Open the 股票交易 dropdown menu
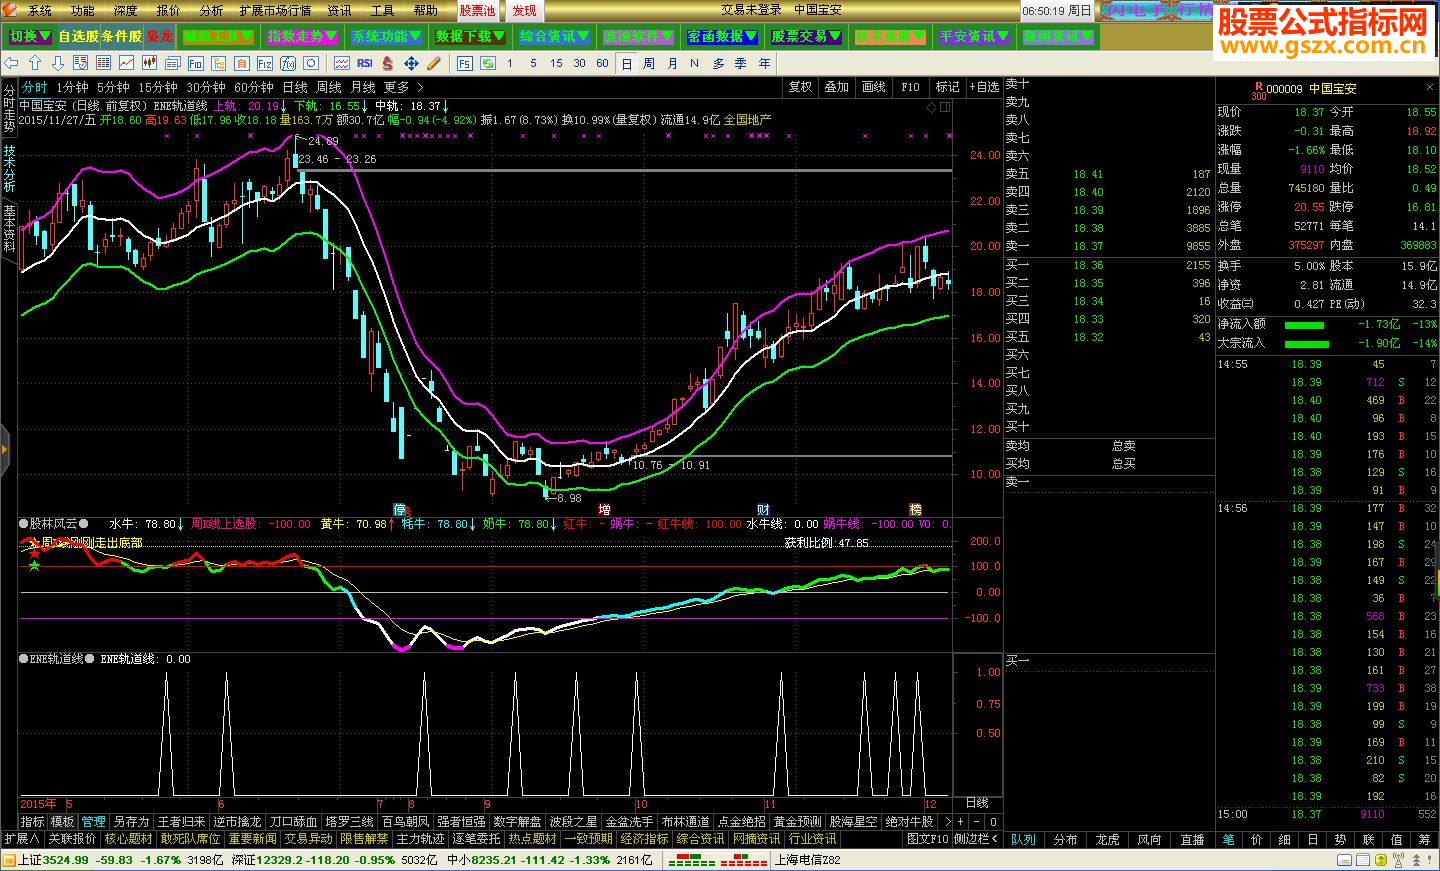1440x871 pixels. (x=806, y=36)
